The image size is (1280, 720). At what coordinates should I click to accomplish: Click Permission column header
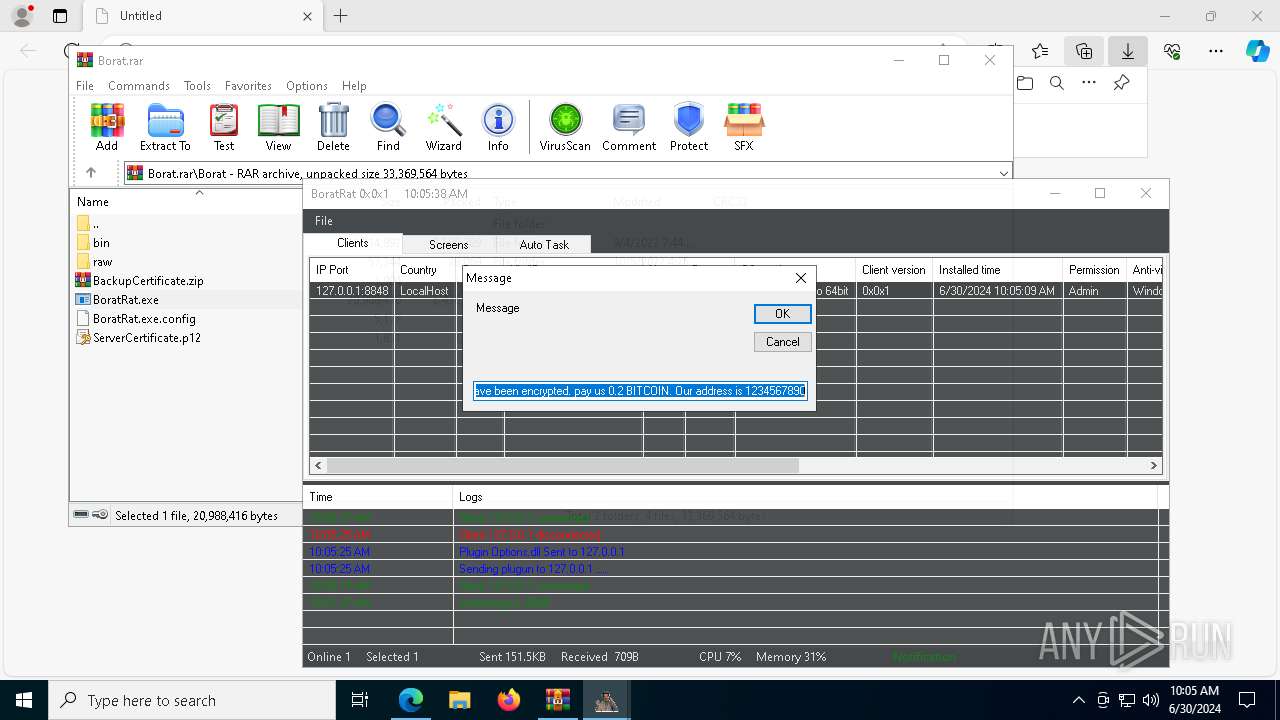(x=1094, y=270)
